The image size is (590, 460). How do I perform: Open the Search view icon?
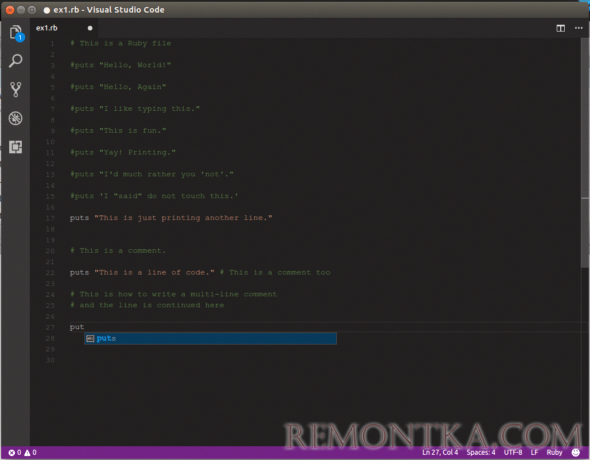click(x=15, y=61)
